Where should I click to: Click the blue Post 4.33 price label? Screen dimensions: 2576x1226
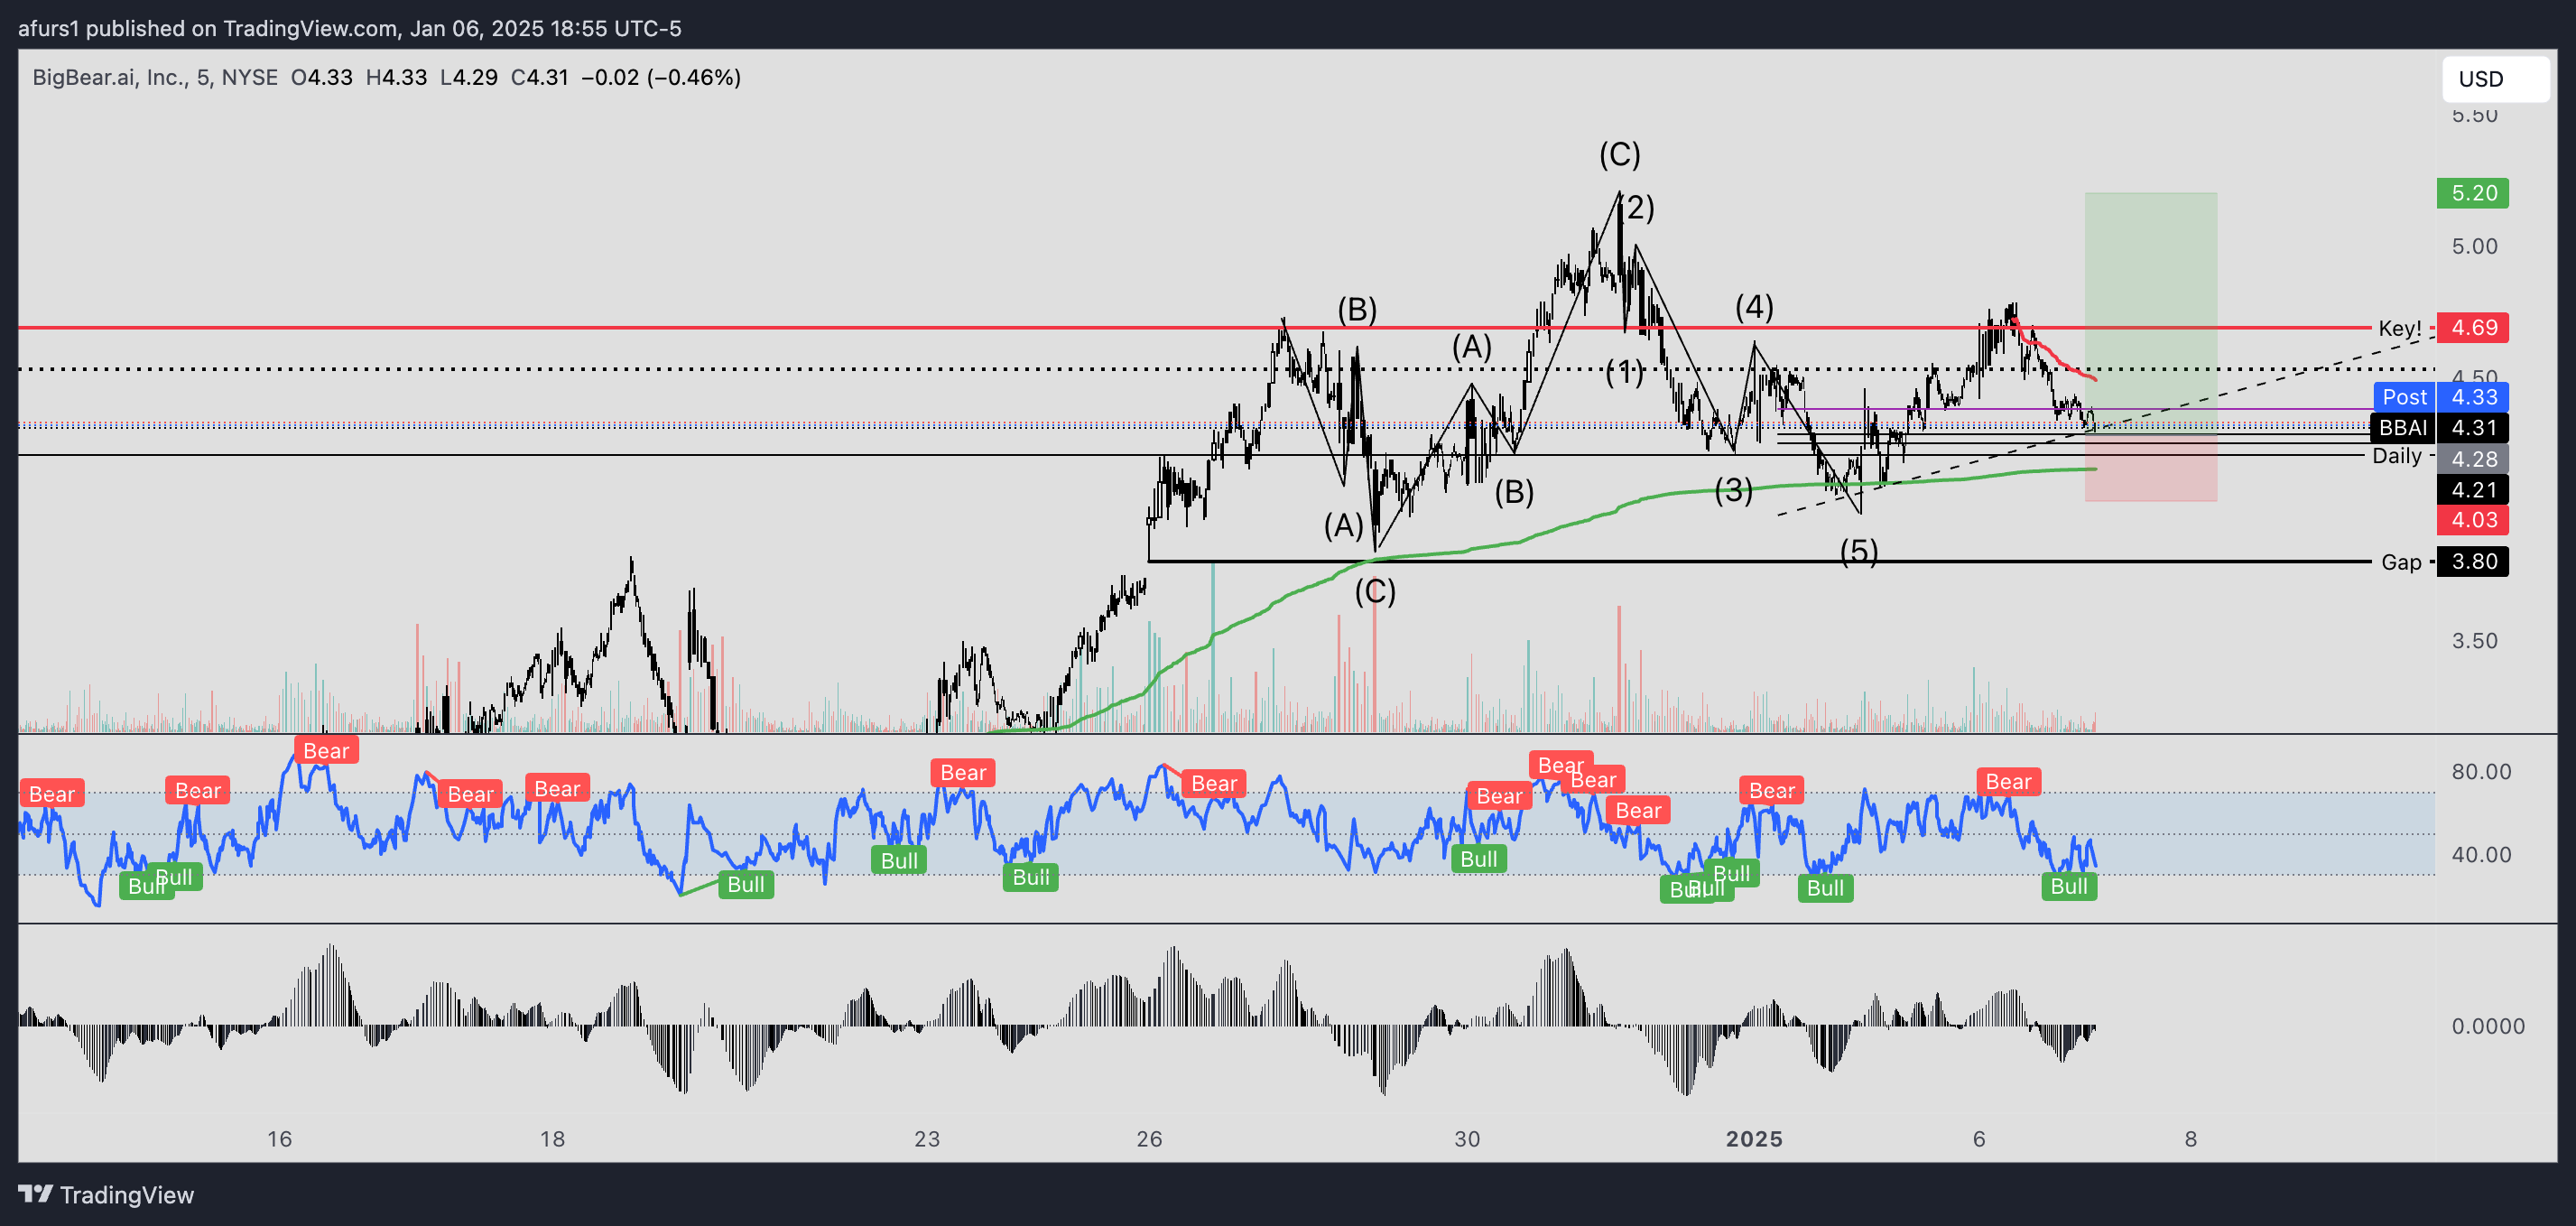[x=2441, y=397]
